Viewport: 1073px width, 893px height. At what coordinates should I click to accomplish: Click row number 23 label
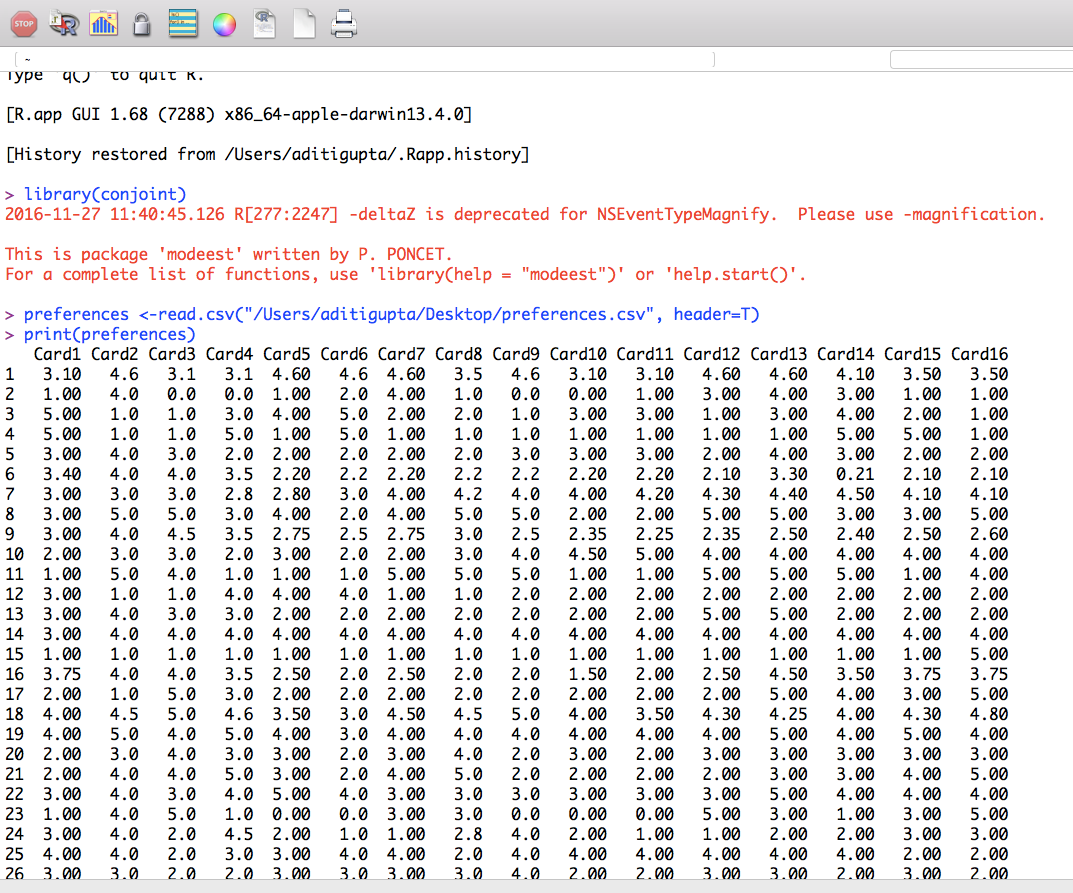pyautogui.click(x=14, y=815)
